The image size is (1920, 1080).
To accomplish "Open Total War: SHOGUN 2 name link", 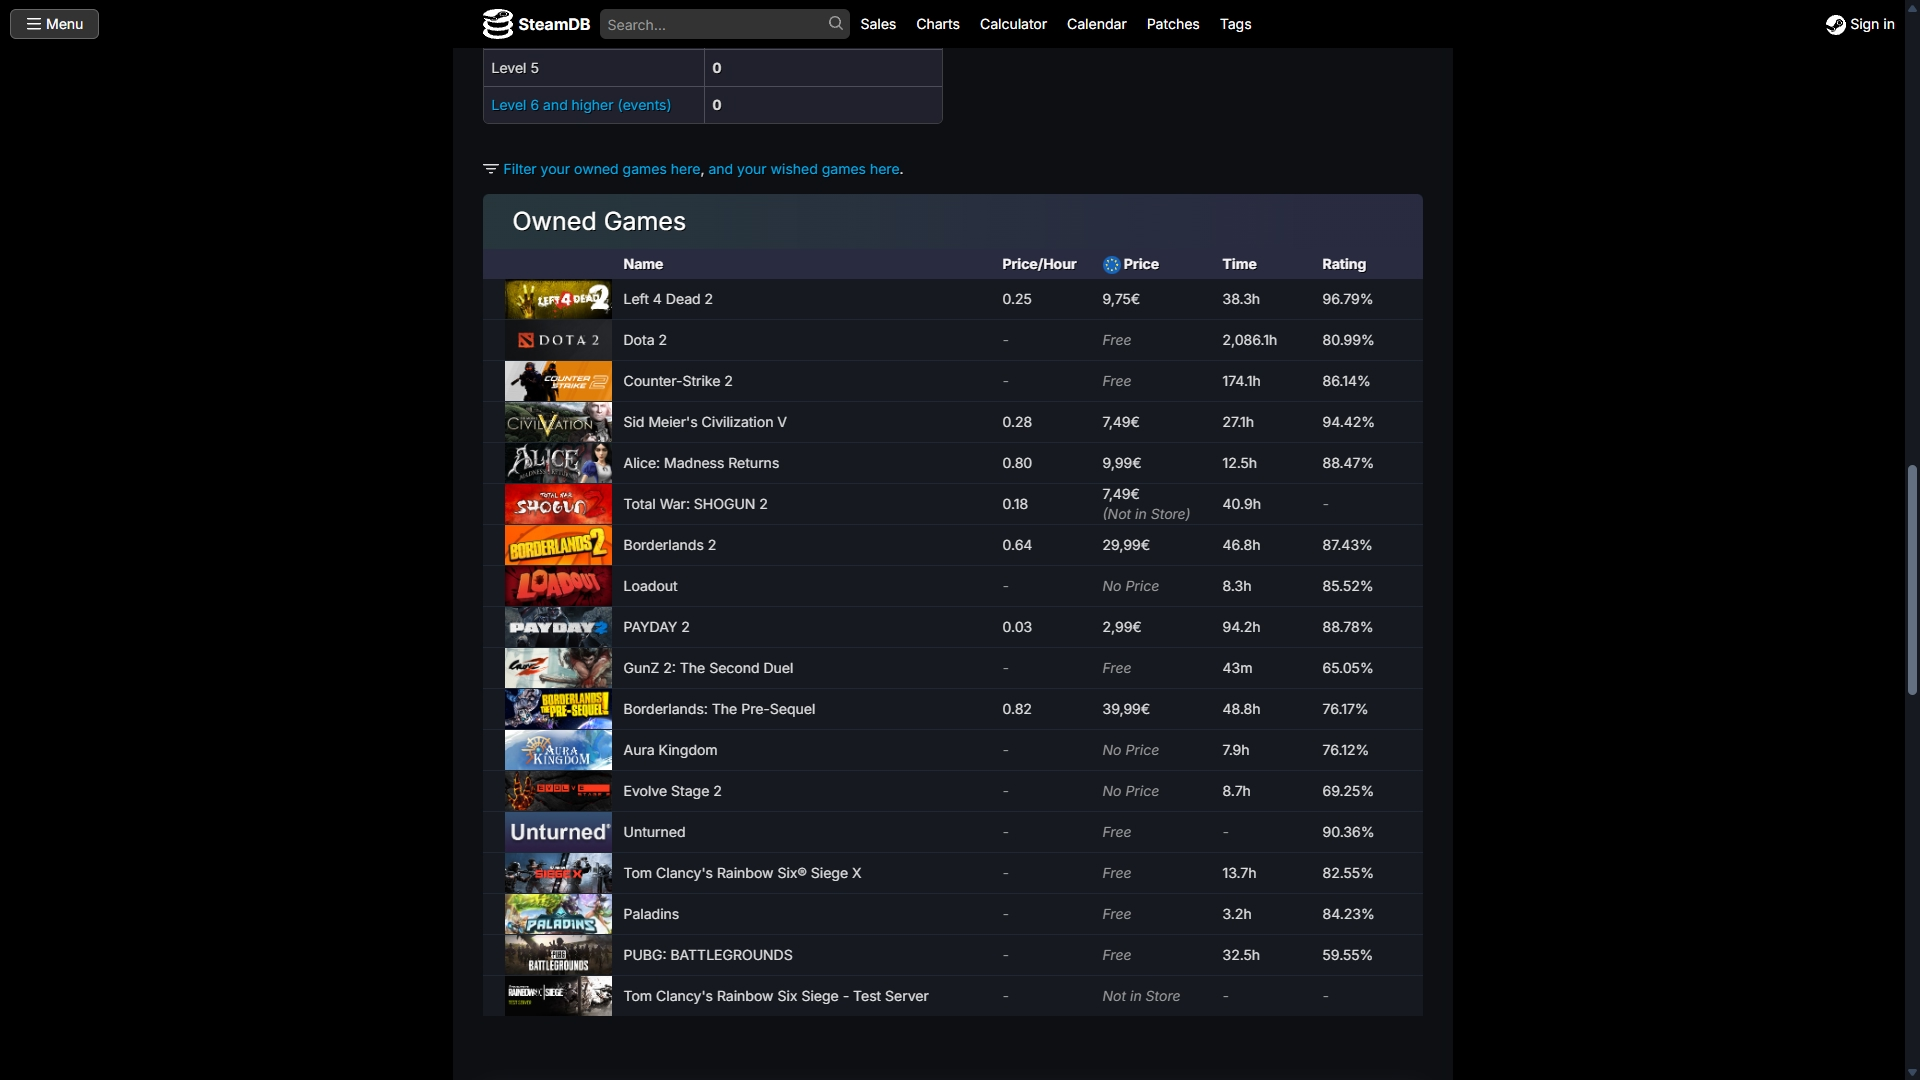I will tap(695, 504).
